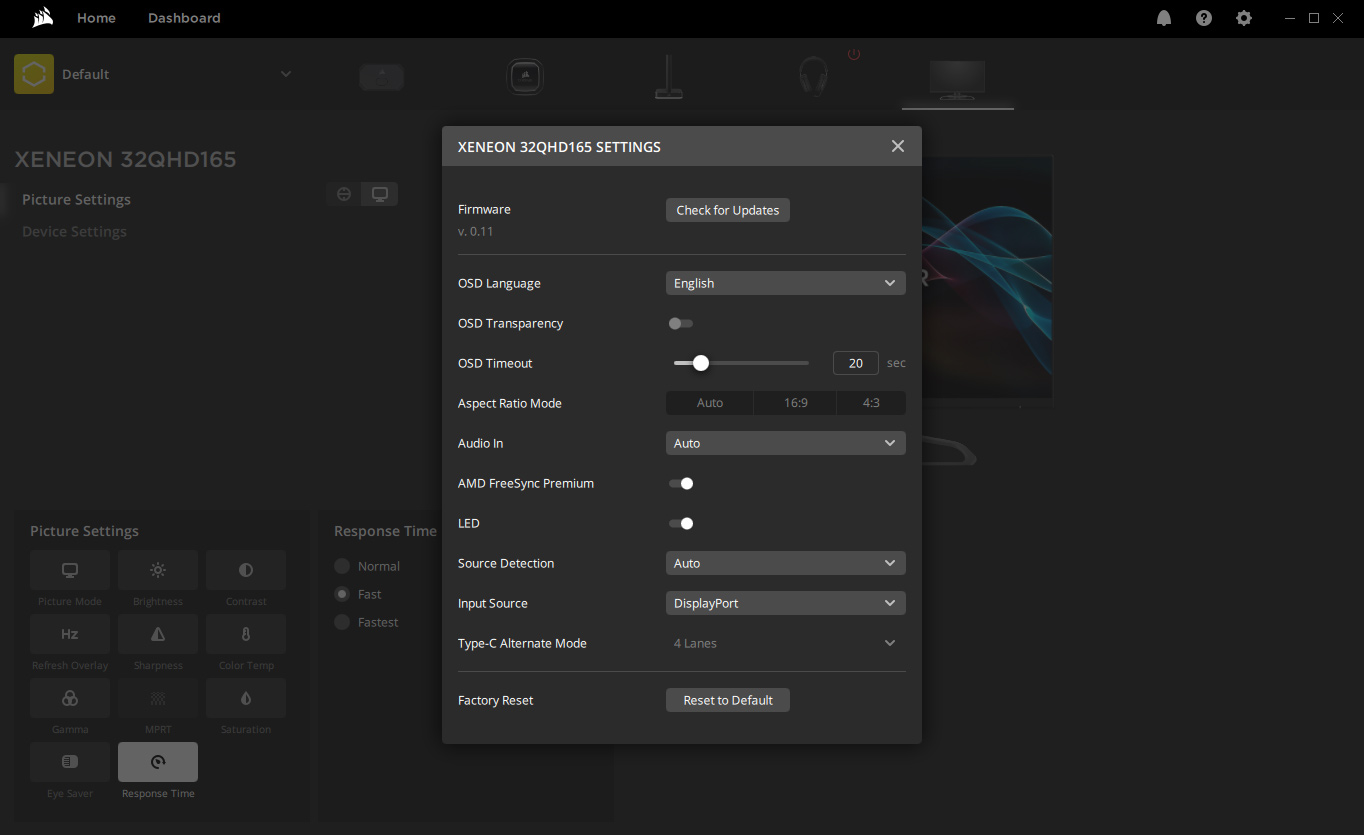This screenshot has width=1364, height=835.
Task: Click the OSD Timeout slider handle
Action: coord(701,363)
